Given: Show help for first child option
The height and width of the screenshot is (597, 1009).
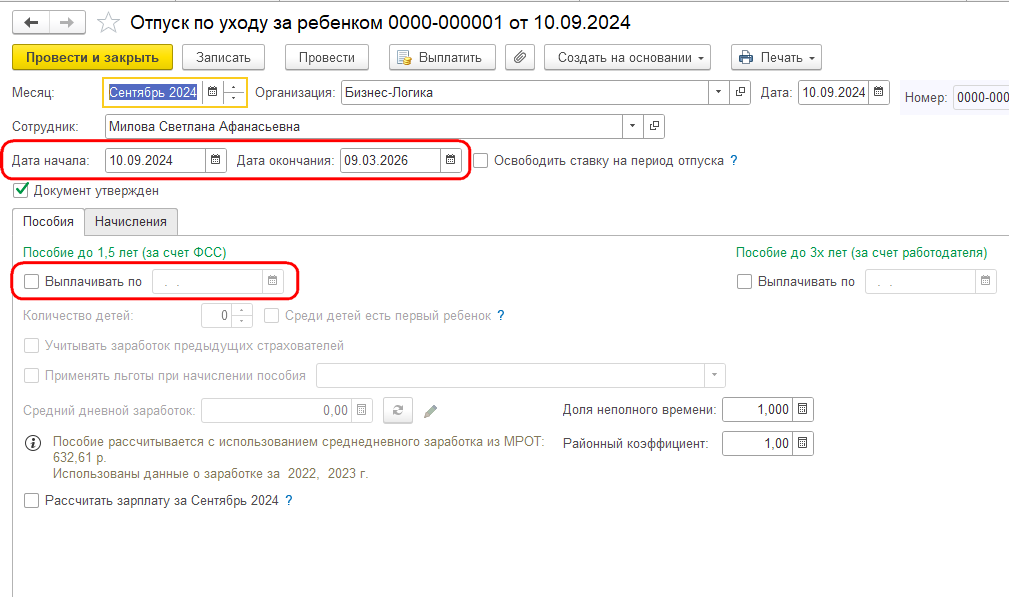Looking at the screenshot, I should click(x=501, y=315).
